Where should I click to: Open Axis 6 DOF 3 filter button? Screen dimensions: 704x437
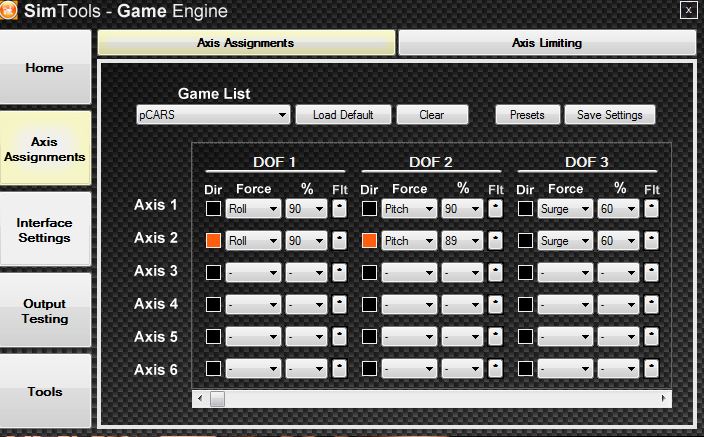[651, 369]
